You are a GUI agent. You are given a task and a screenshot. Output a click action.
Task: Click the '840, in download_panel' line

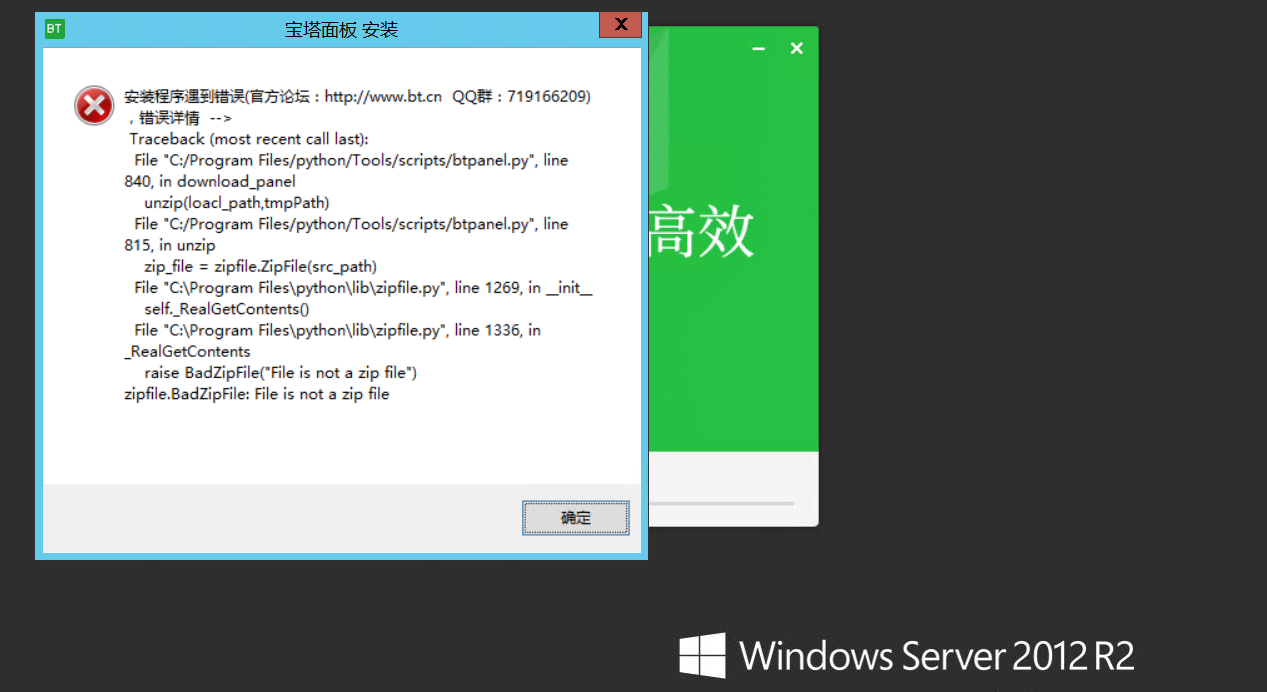(209, 182)
